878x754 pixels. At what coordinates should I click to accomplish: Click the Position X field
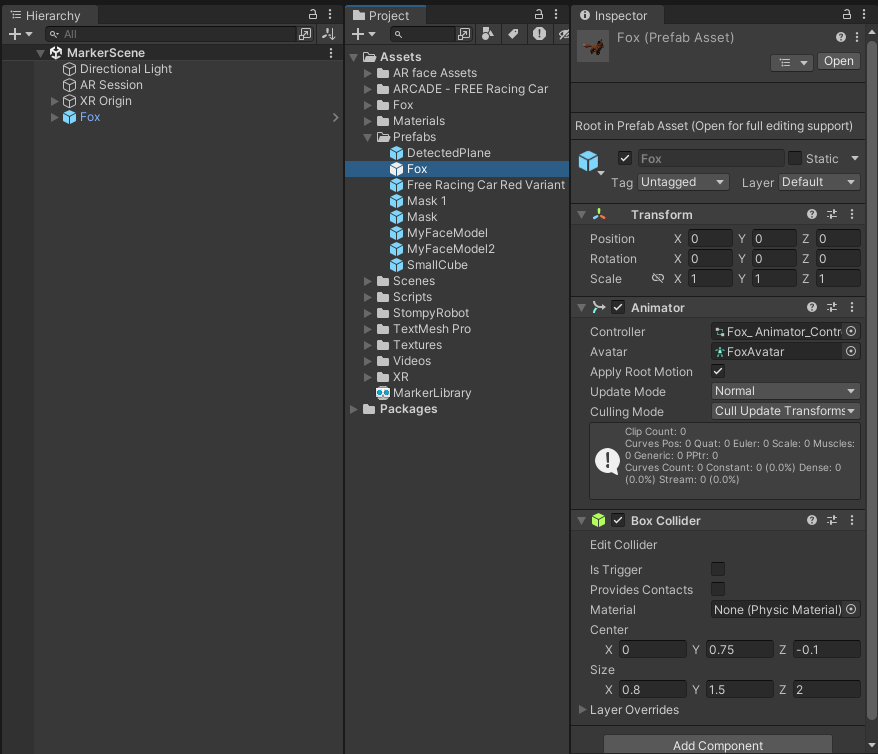pos(710,238)
